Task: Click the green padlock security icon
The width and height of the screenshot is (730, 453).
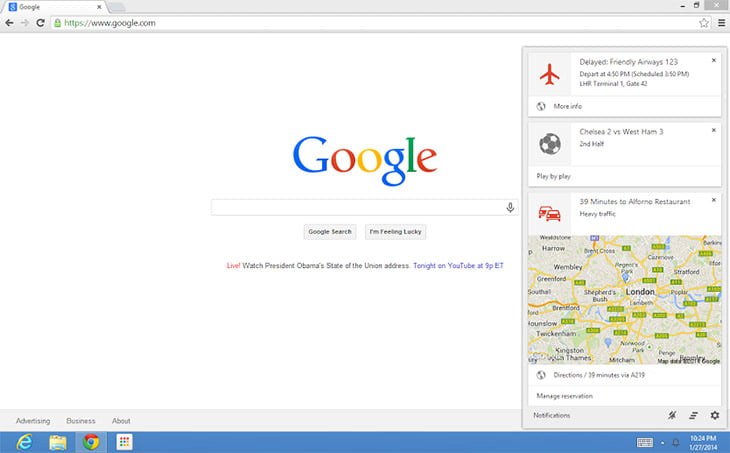Action: click(x=57, y=23)
